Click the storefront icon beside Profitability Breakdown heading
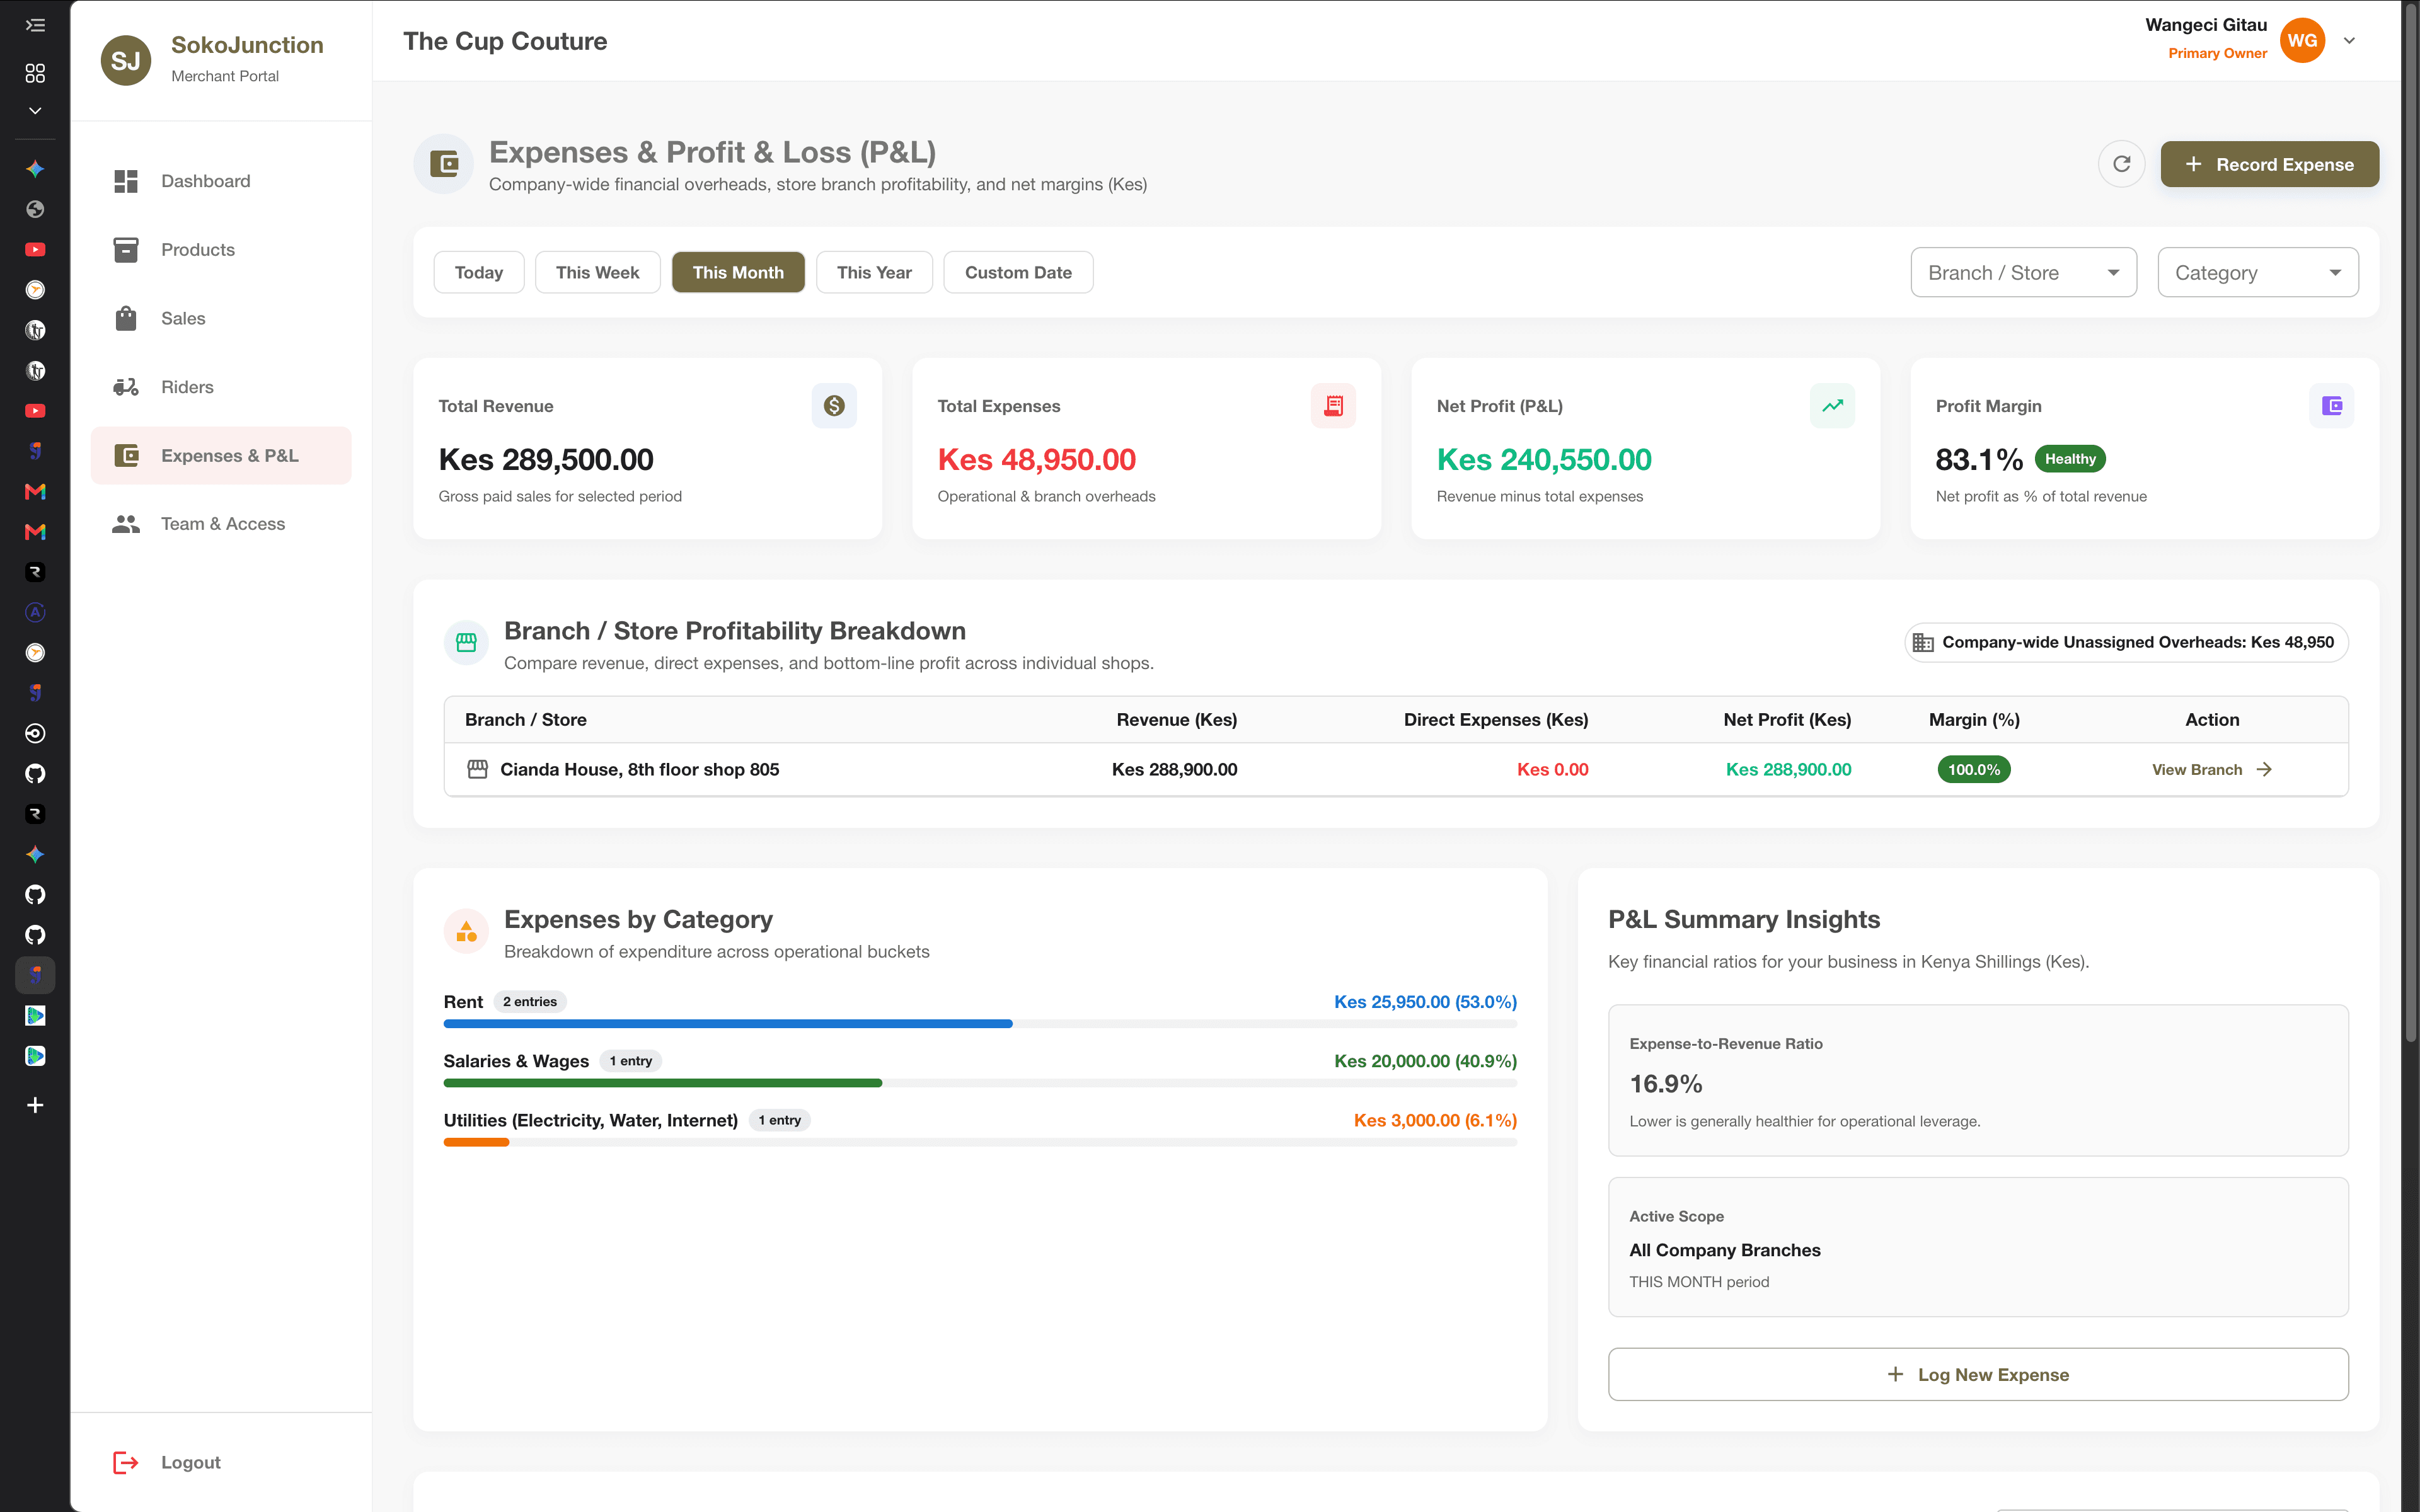The width and height of the screenshot is (2420, 1512). coord(466,643)
